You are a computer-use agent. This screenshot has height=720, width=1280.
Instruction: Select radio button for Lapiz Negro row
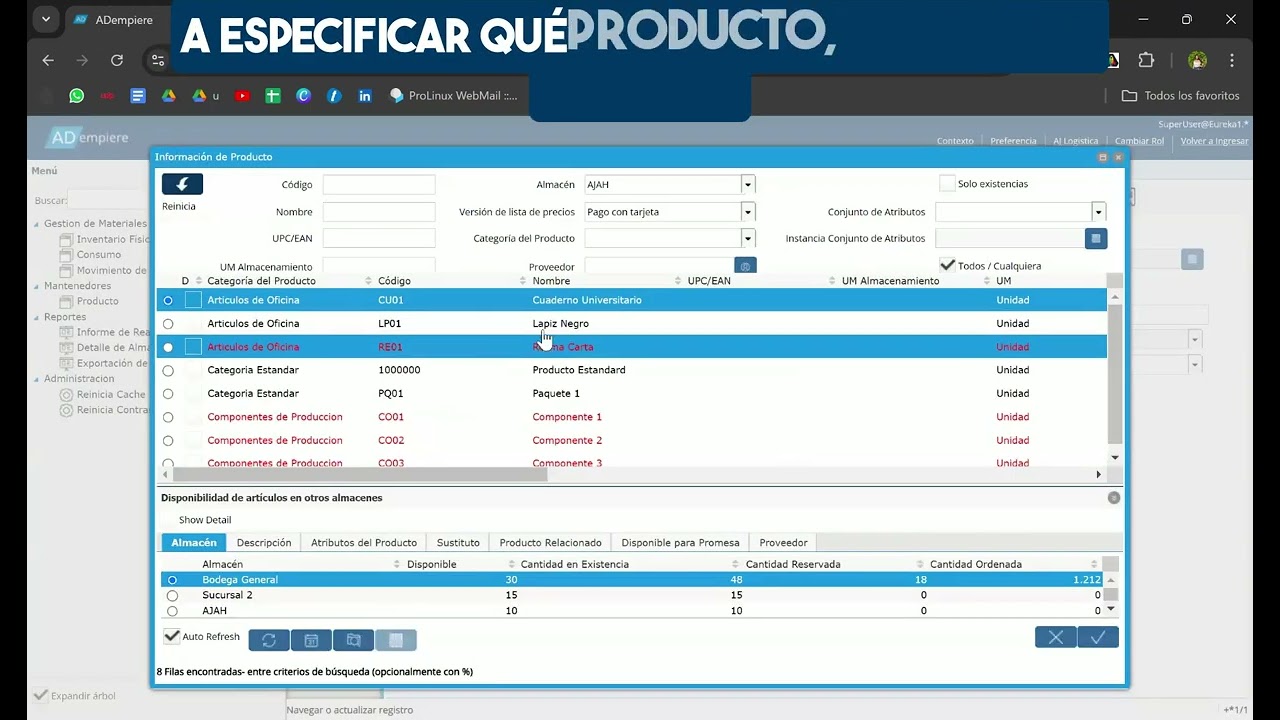(x=168, y=324)
